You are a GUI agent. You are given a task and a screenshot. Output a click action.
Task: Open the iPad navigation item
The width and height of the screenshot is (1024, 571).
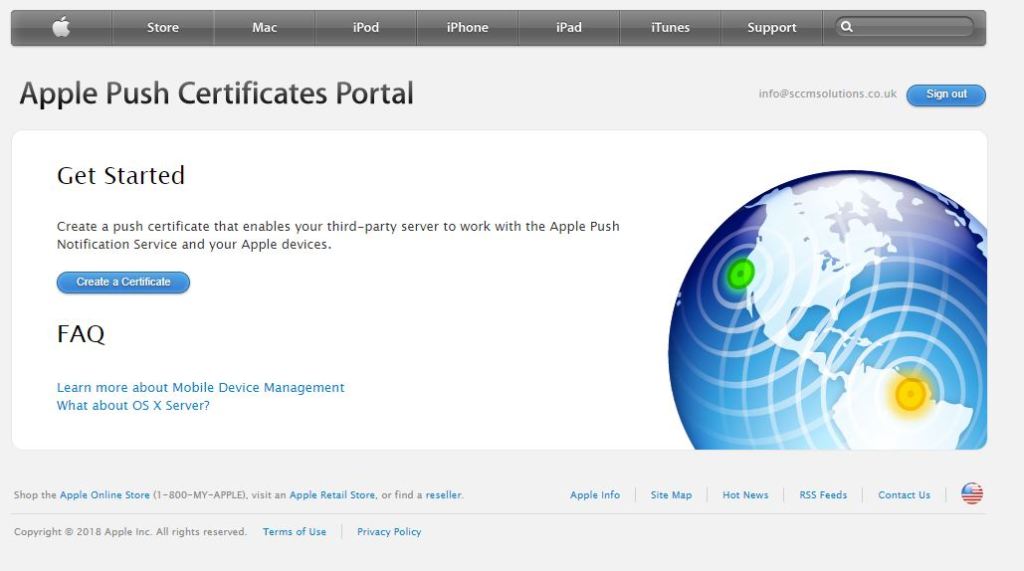click(569, 28)
